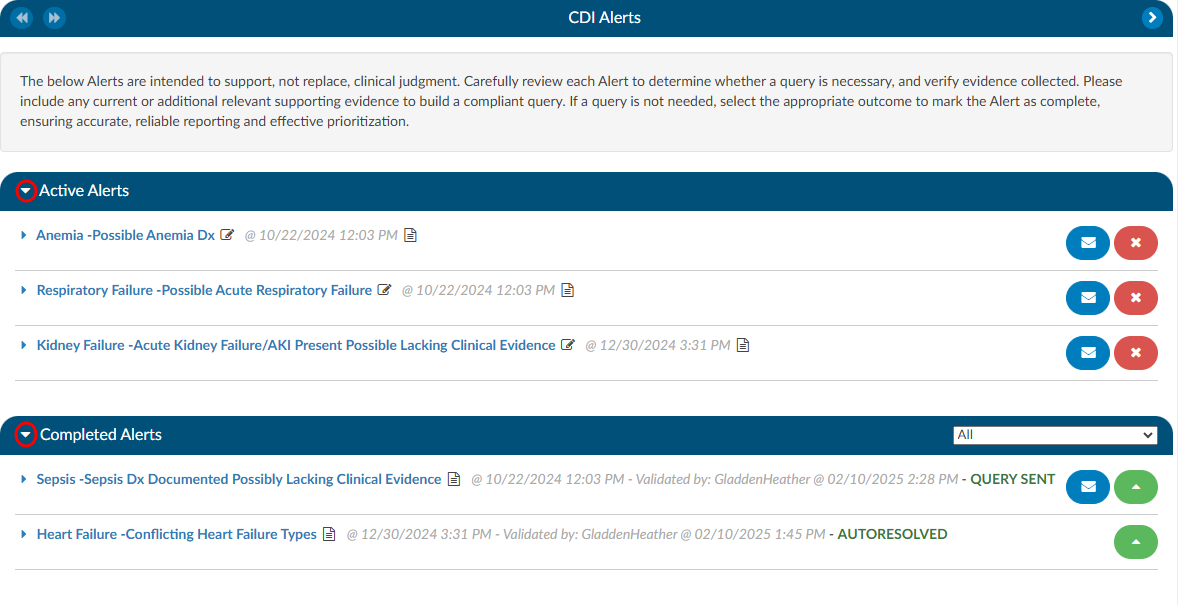The image size is (1178, 605).
Task: Click the CDI Alerts title text
Action: 605,17
